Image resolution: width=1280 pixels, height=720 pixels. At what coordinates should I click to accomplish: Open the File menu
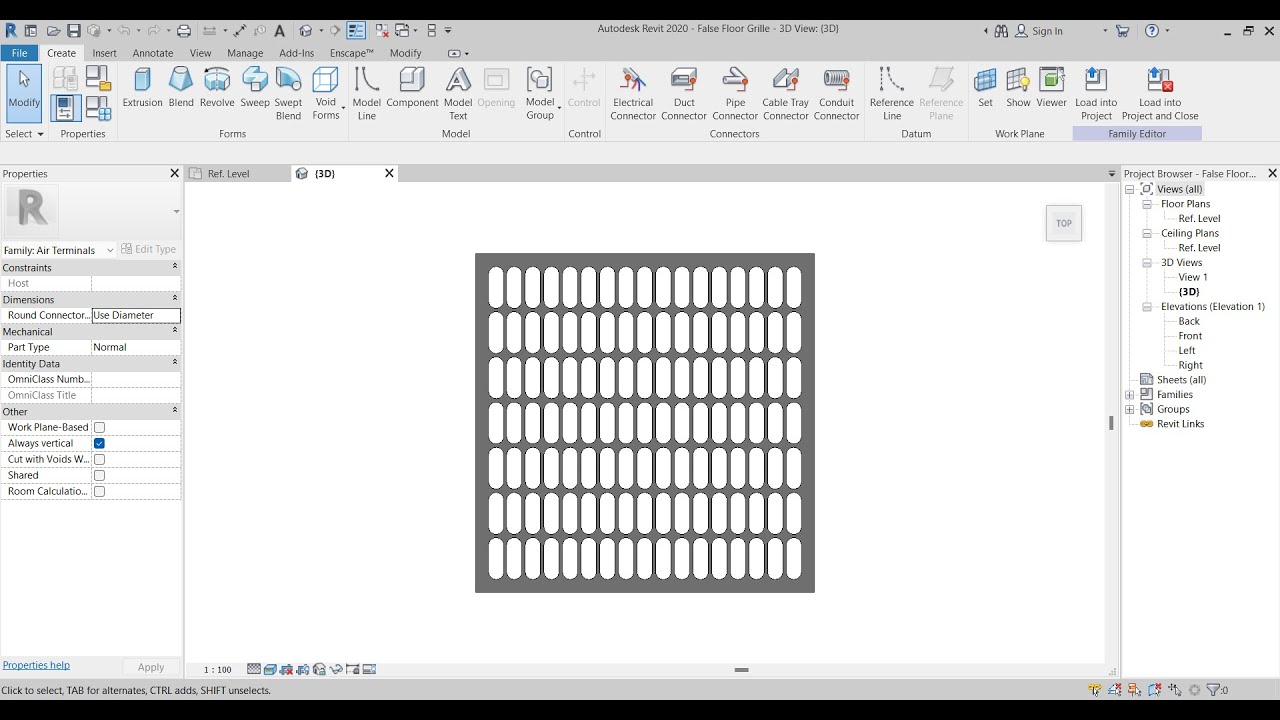tap(19, 53)
